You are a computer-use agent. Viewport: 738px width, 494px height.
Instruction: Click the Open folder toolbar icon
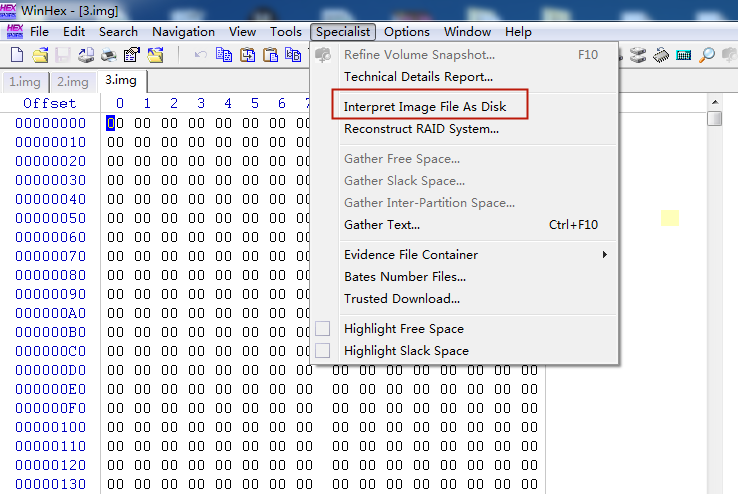(155, 55)
